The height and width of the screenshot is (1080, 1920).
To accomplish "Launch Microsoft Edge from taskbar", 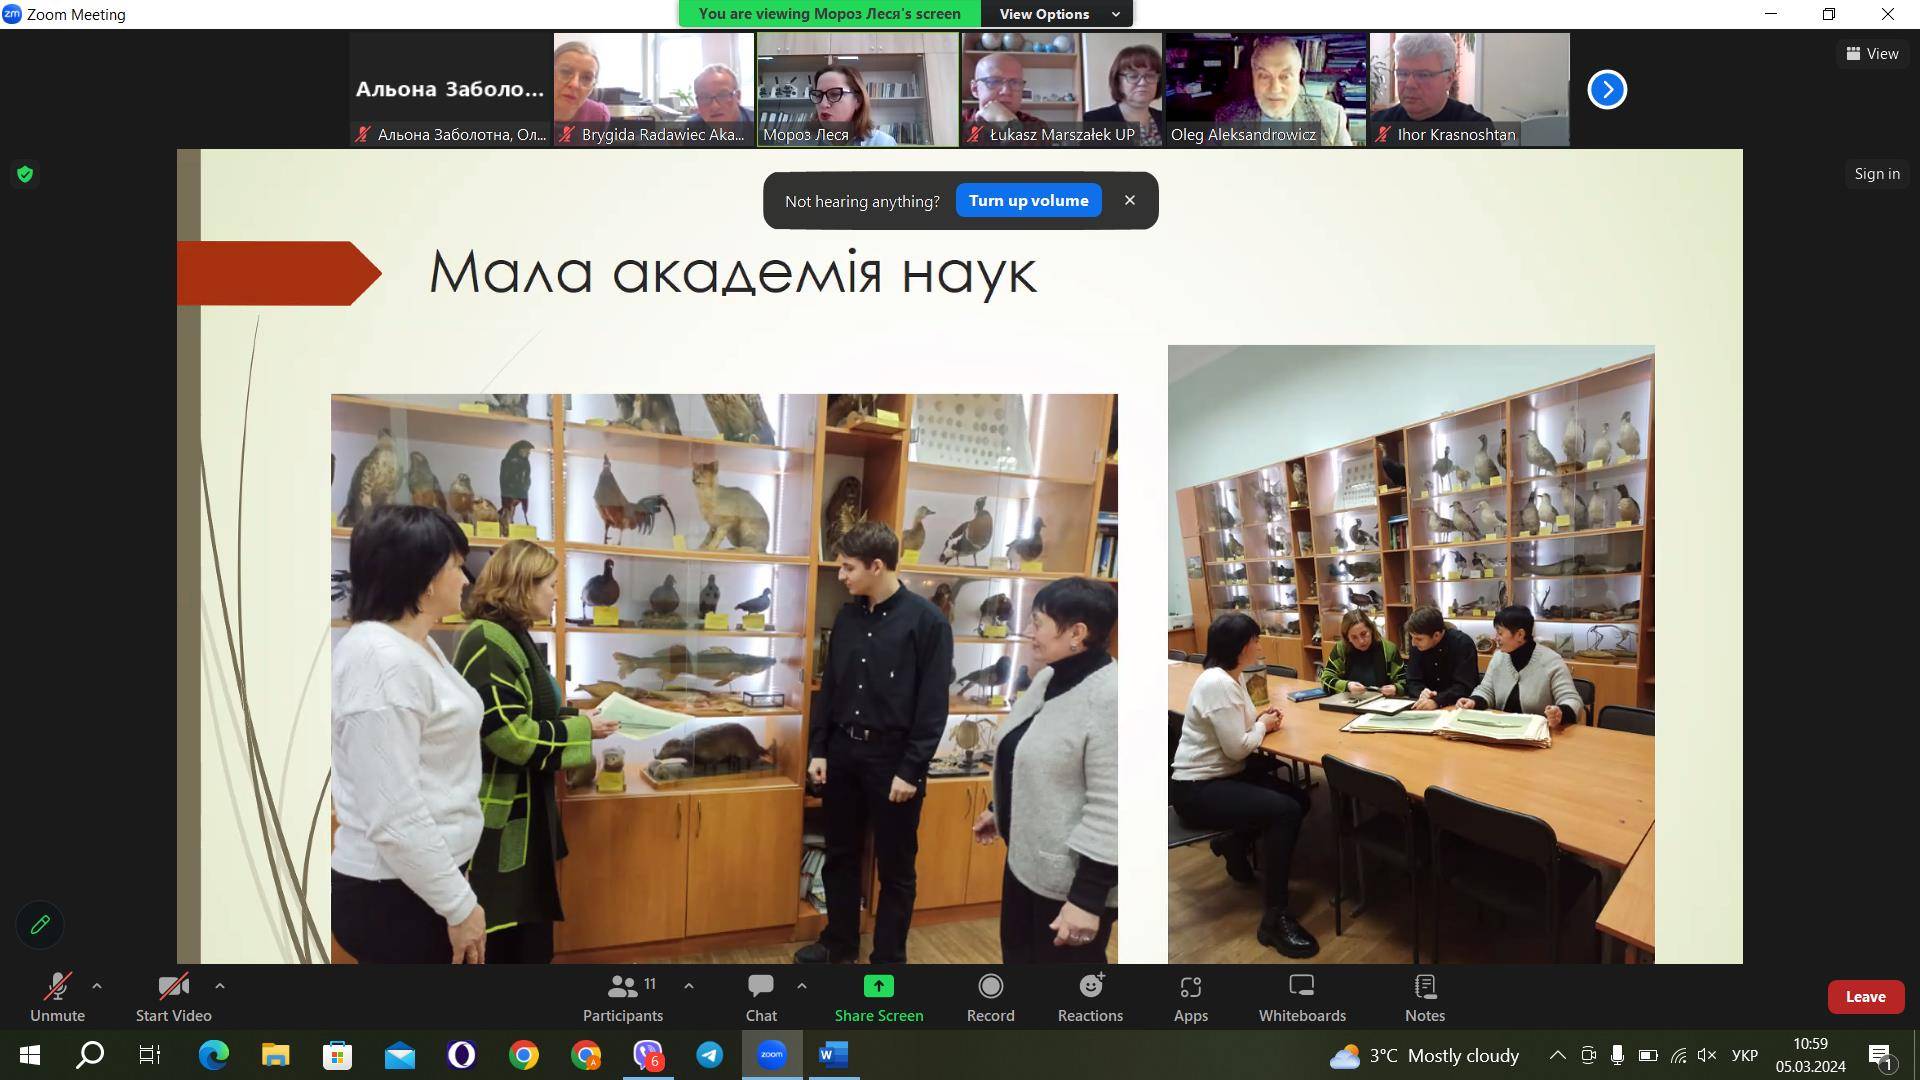I will pyautogui.click(x=213, y=1055).
